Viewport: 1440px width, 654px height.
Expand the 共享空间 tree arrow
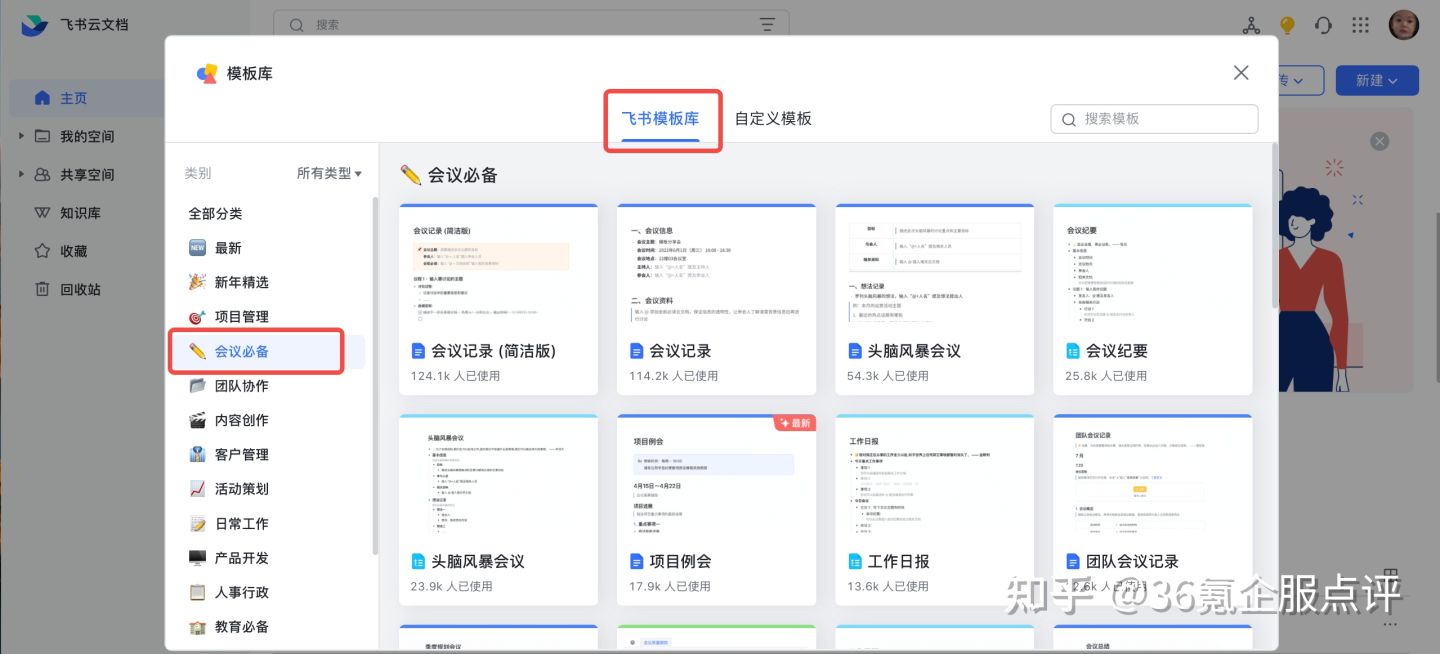tap(21, 174)
